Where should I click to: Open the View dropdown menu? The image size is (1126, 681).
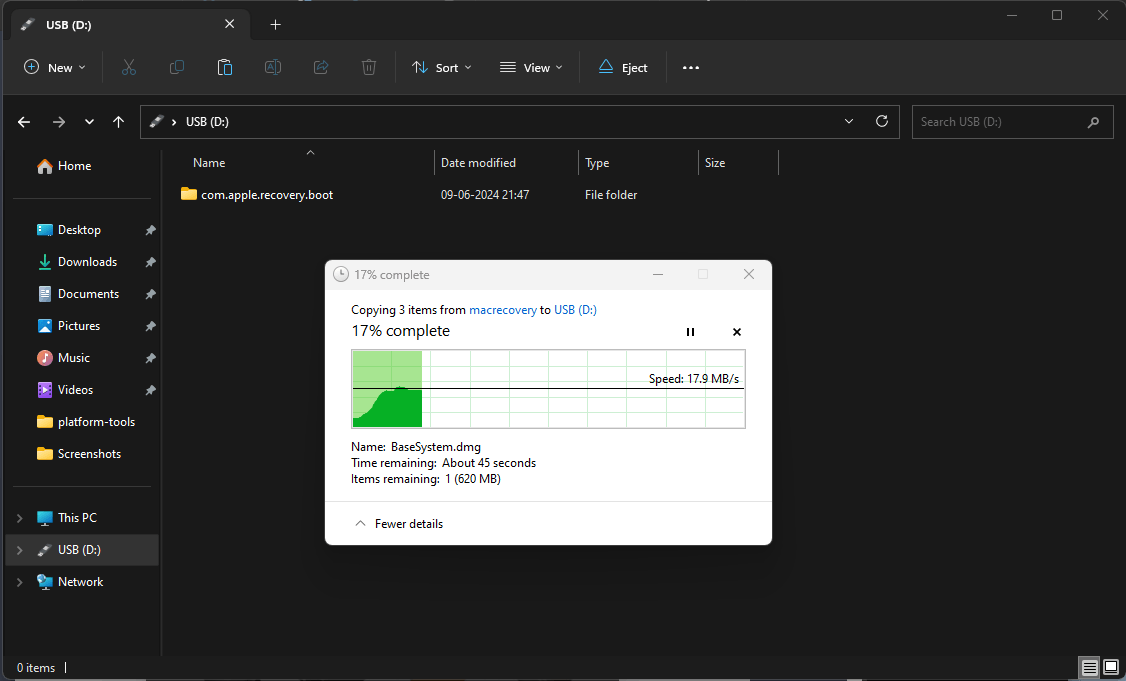(531, 68)
